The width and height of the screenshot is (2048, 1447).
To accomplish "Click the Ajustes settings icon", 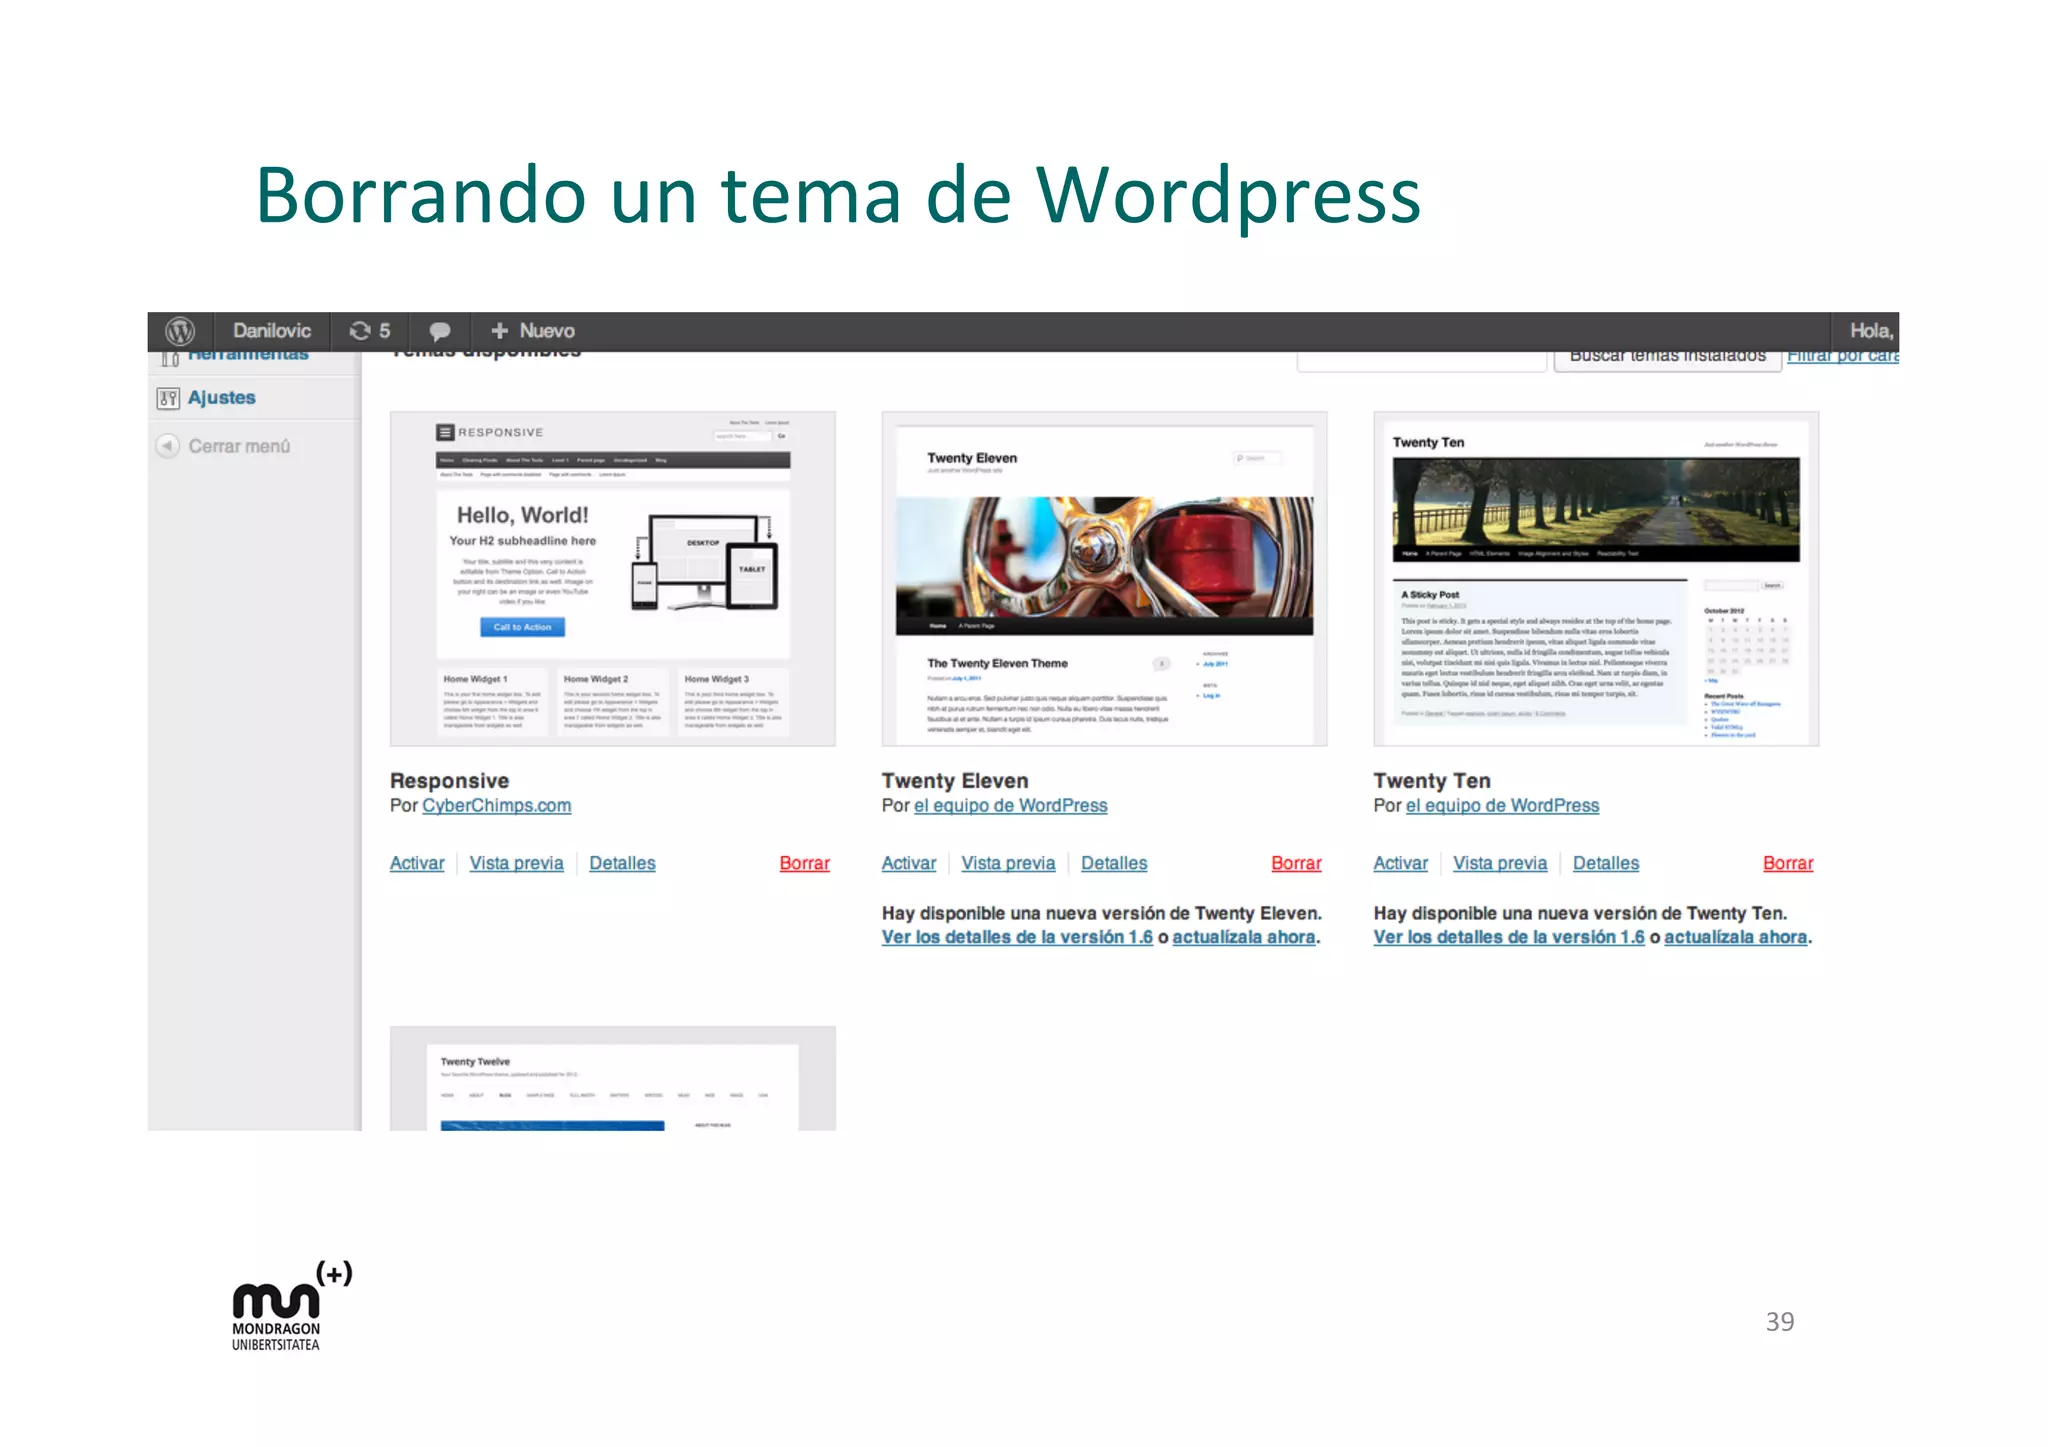I will [x=168, y=398].
